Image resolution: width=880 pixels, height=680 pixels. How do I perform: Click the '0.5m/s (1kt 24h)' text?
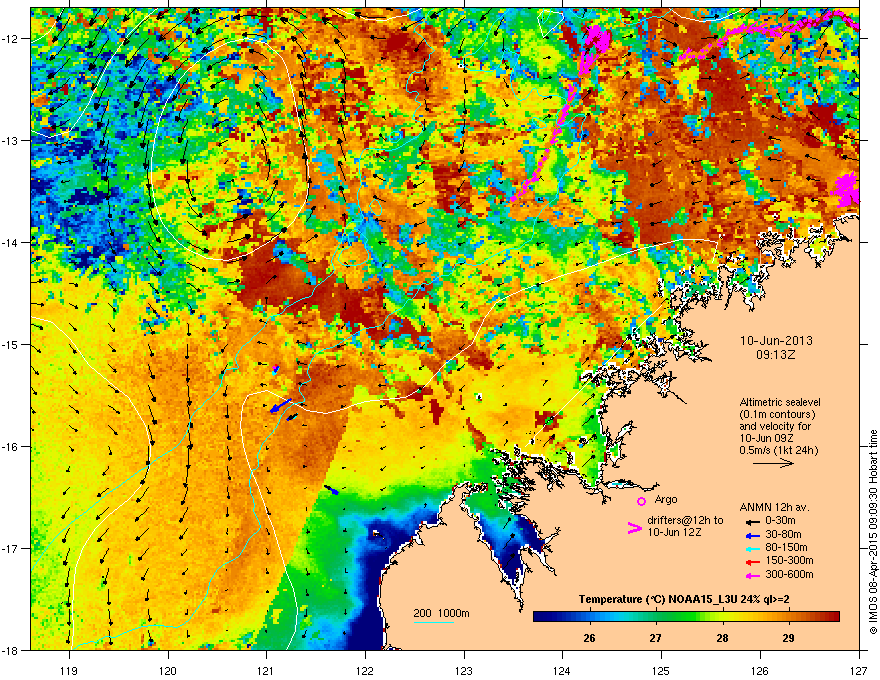coord(778,451)
